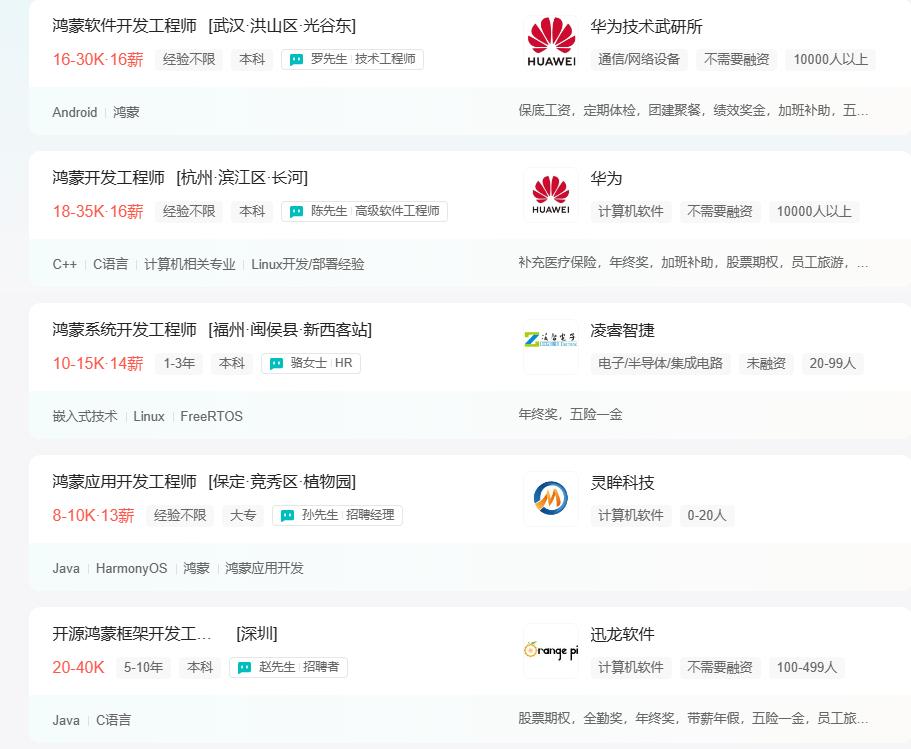Click the 未融资 funding tag
Screen dimensions: 911x749
(x=766, y=363)
